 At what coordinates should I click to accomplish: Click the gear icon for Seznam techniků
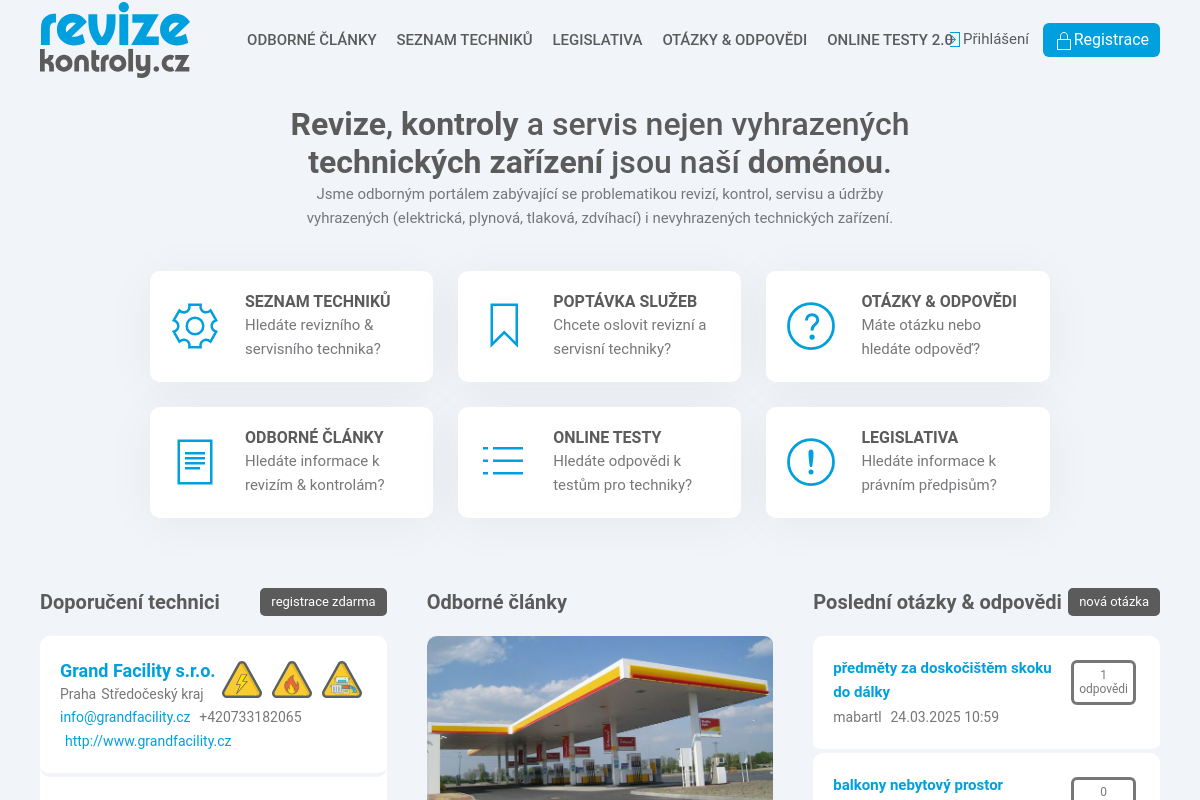195,326
